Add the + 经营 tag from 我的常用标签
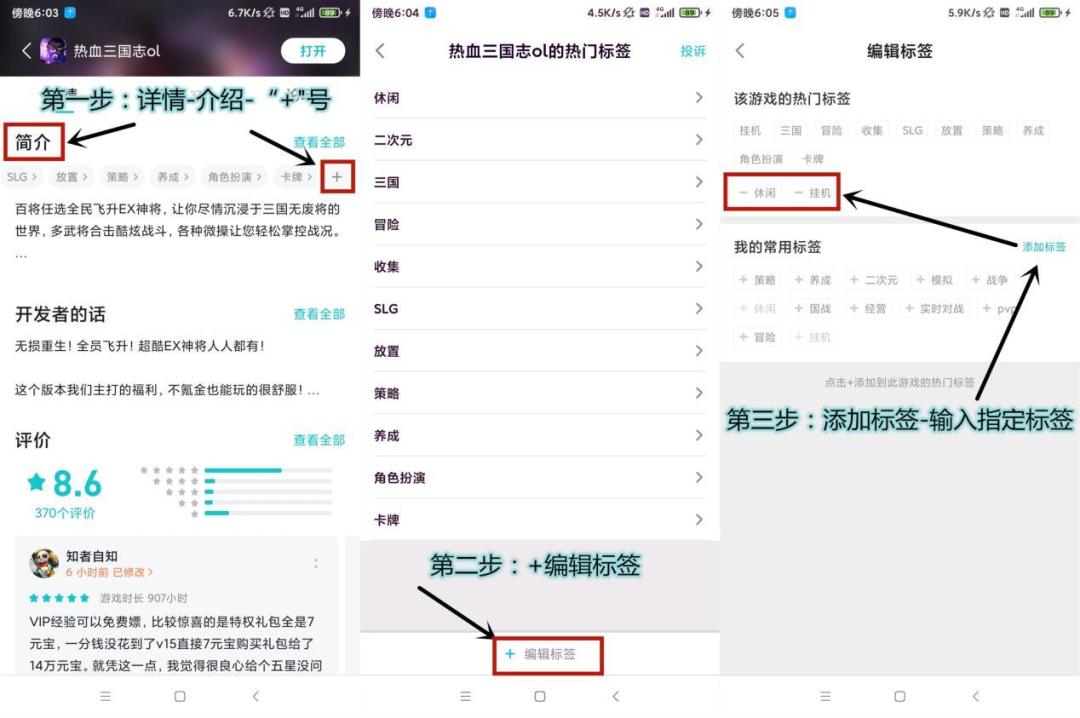 point(868,309)
